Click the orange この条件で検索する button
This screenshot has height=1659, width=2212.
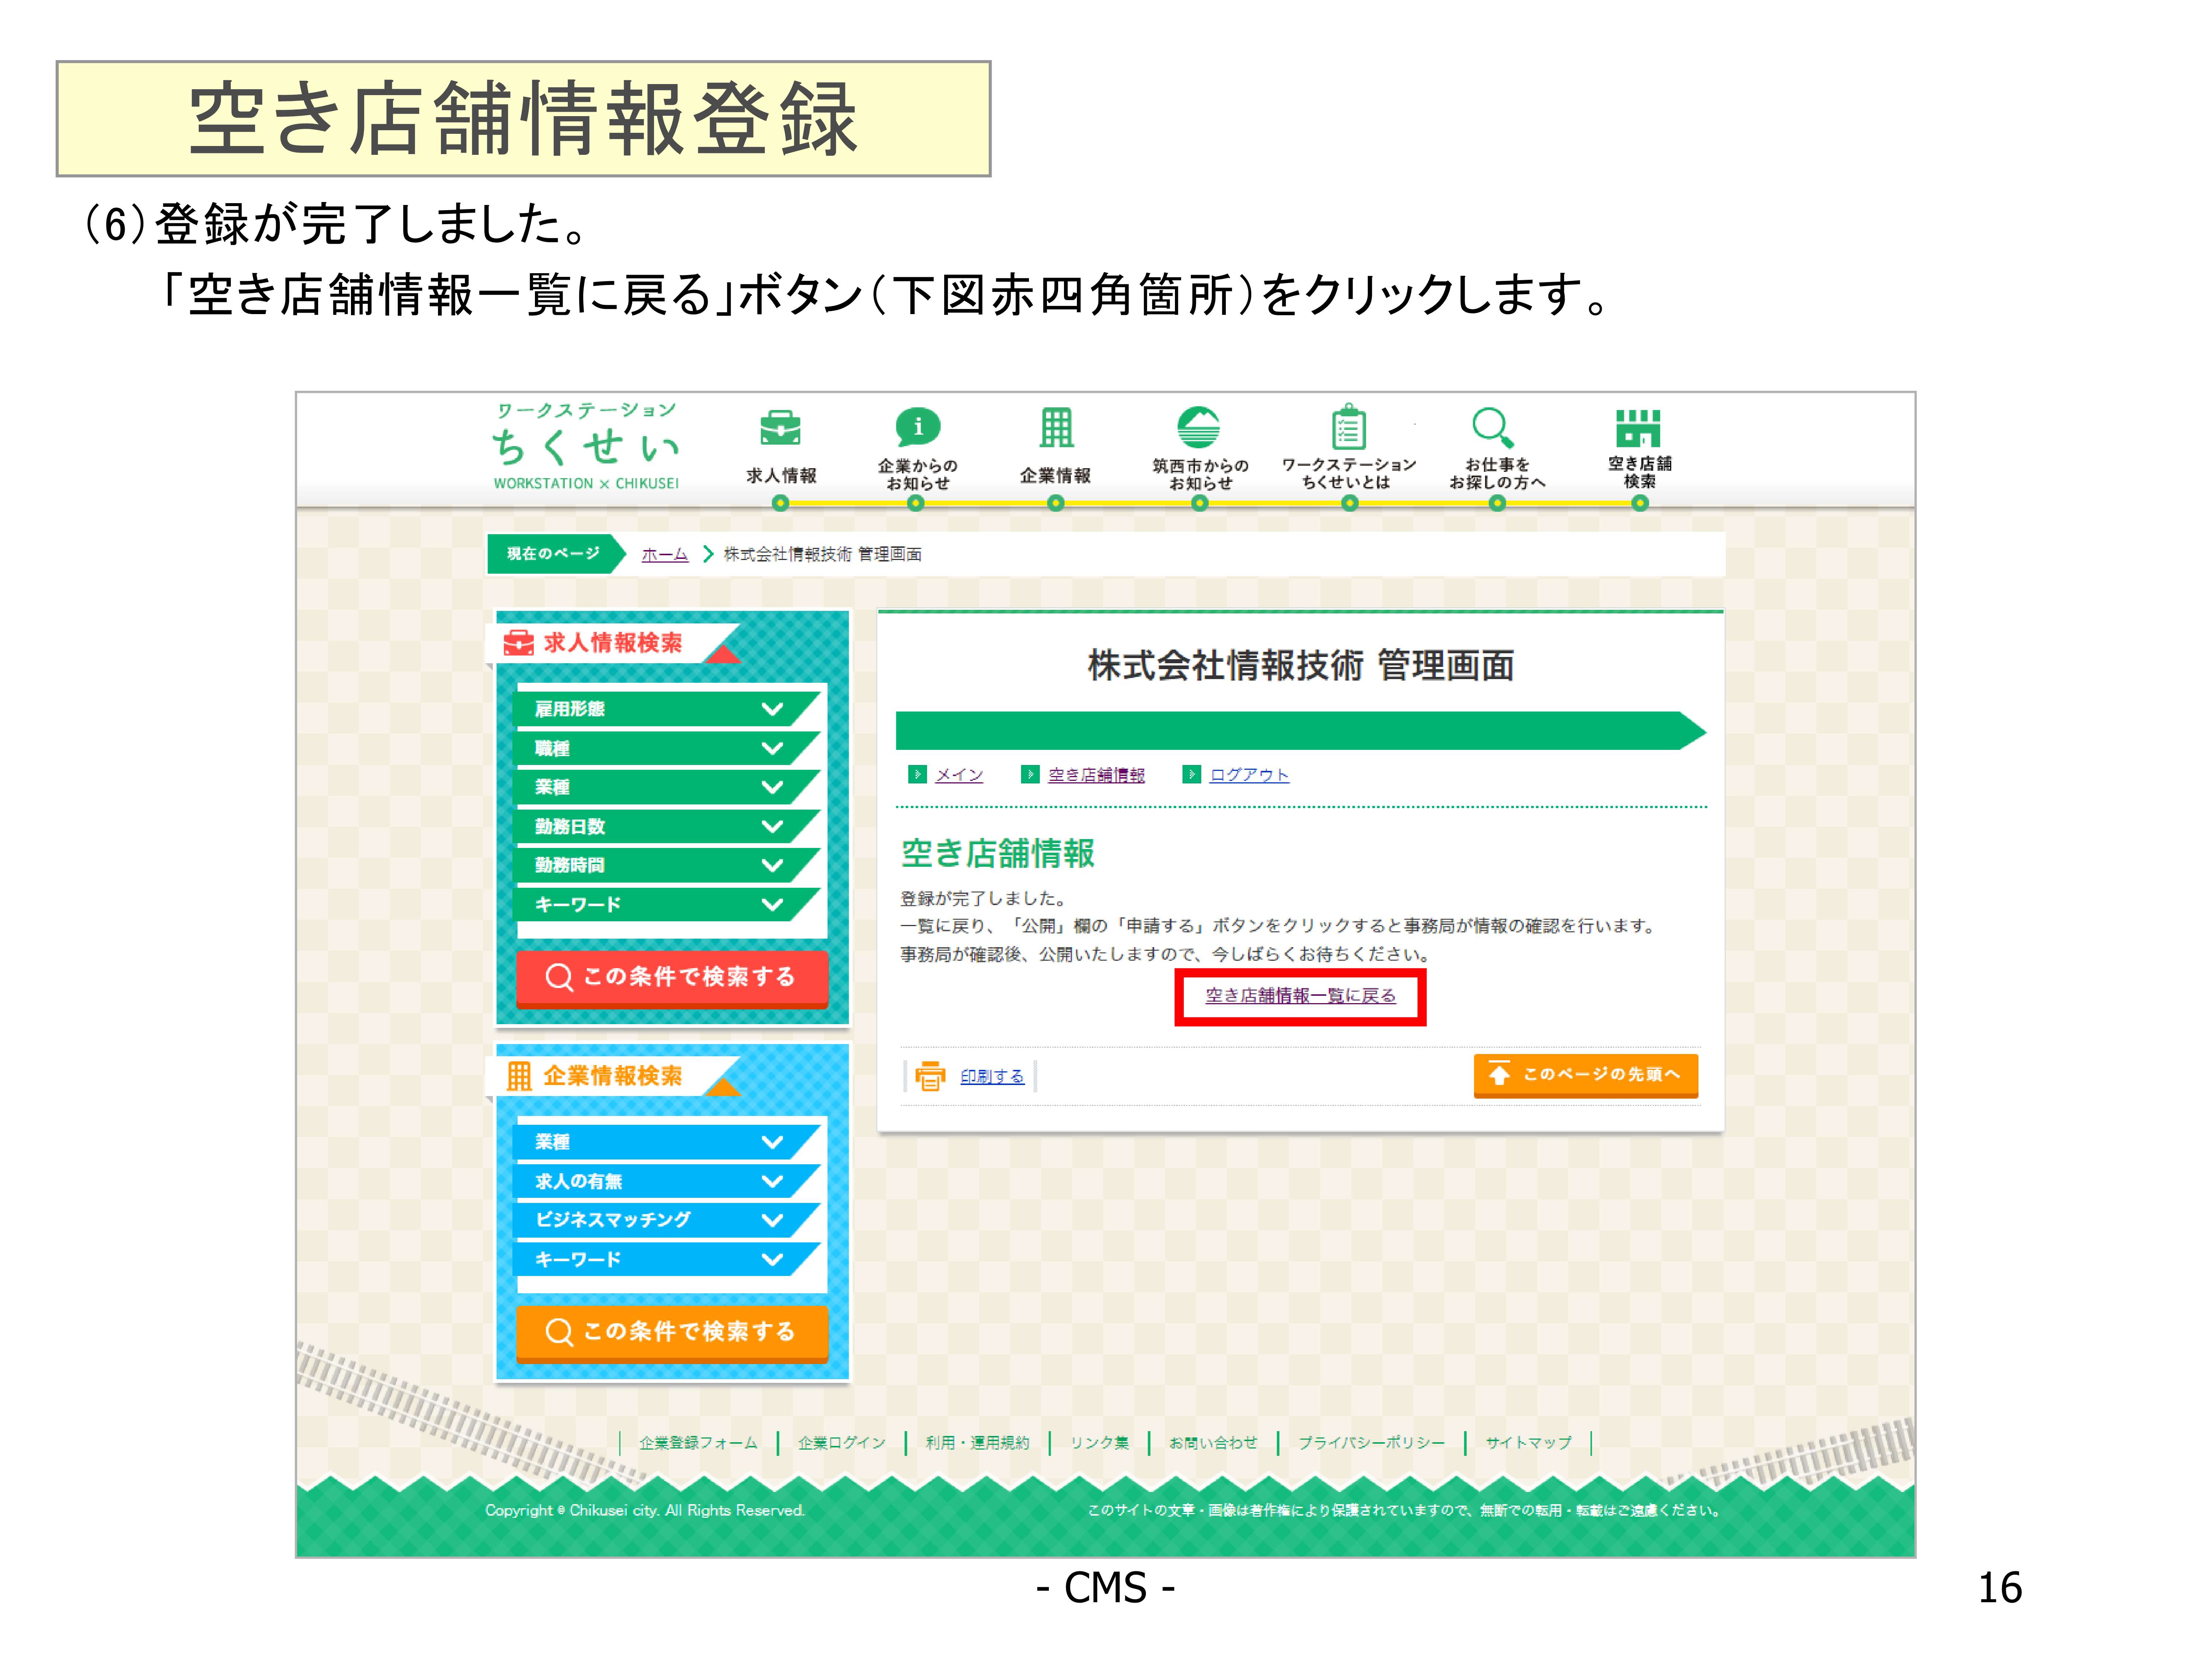click(x=672, y=1333)
